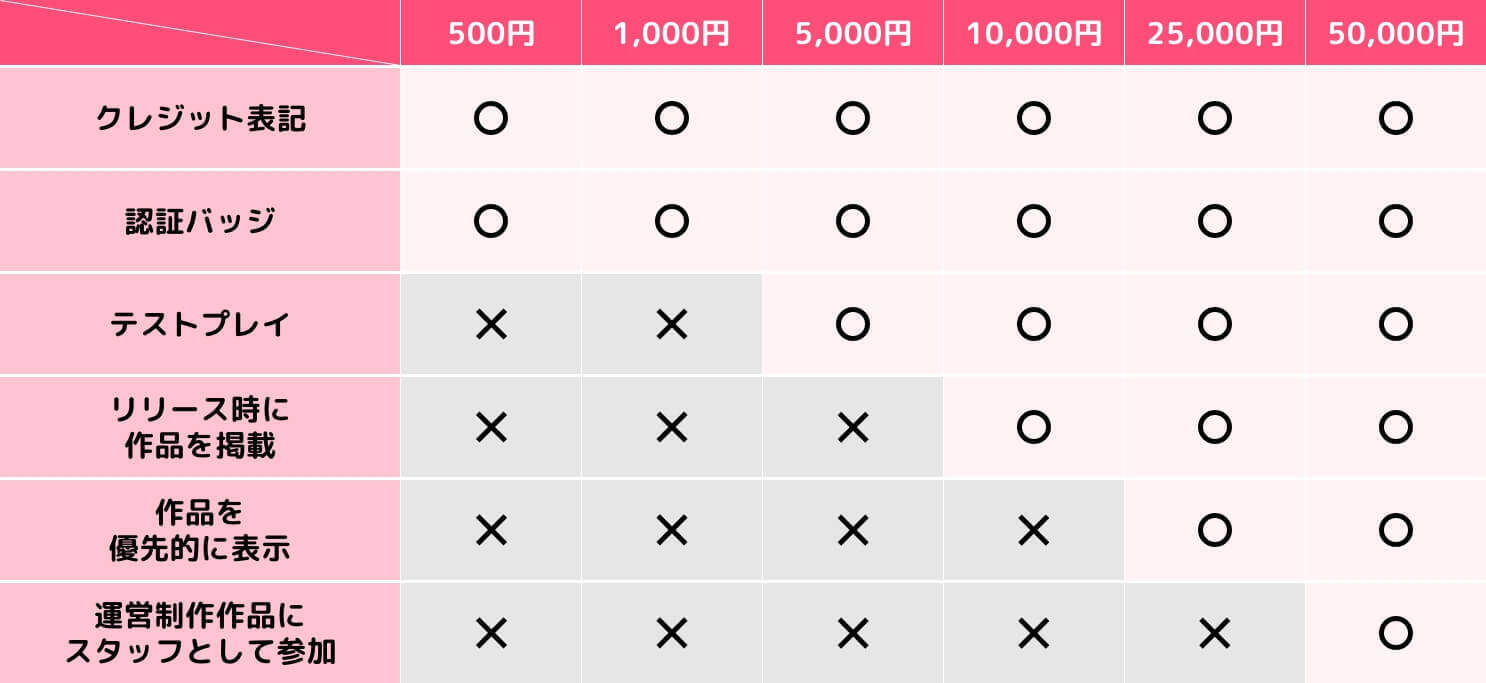Select the 1,000円 column header

pyautogui.click(x=671, y=34)
